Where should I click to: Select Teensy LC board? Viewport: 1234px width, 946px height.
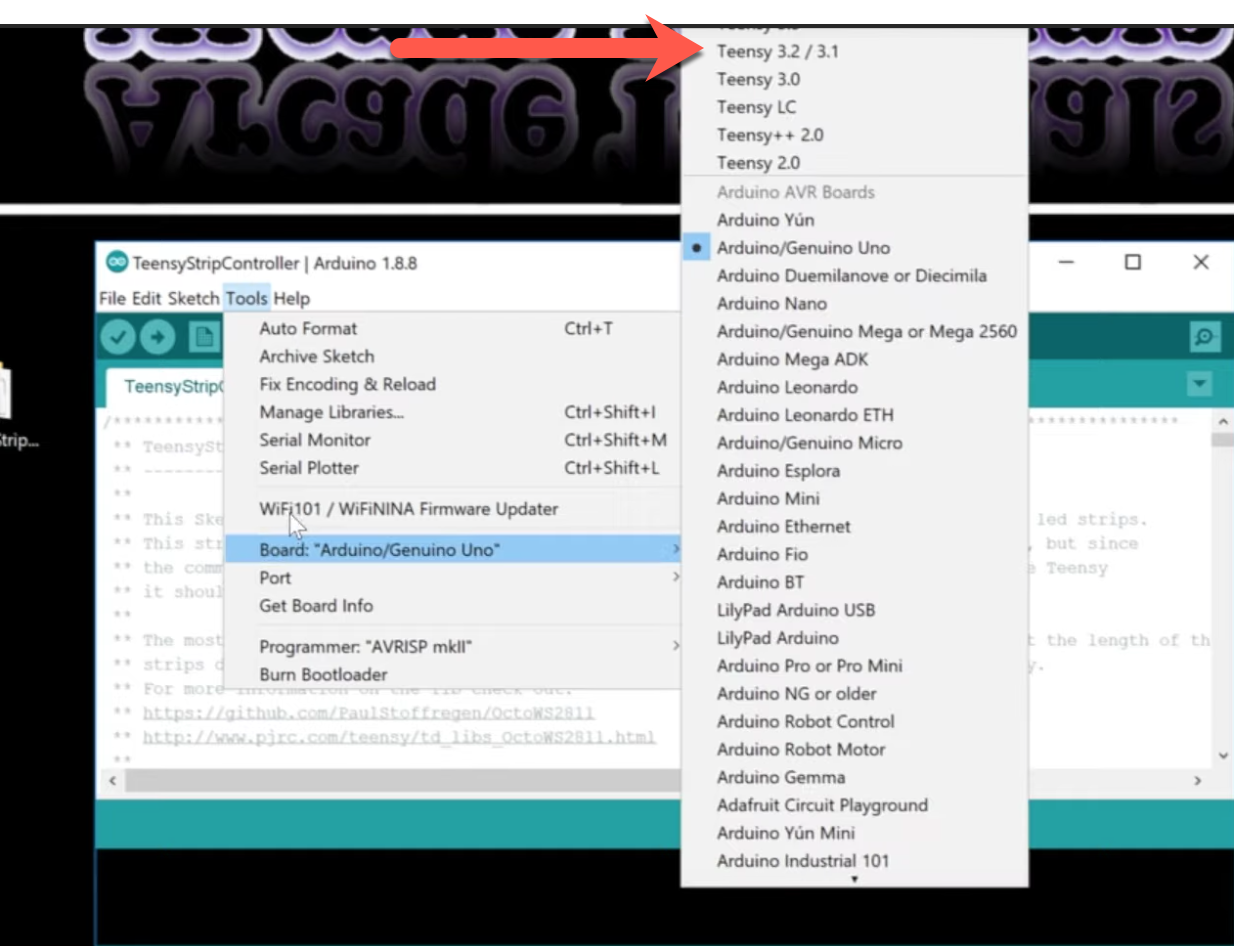[855, 107]
